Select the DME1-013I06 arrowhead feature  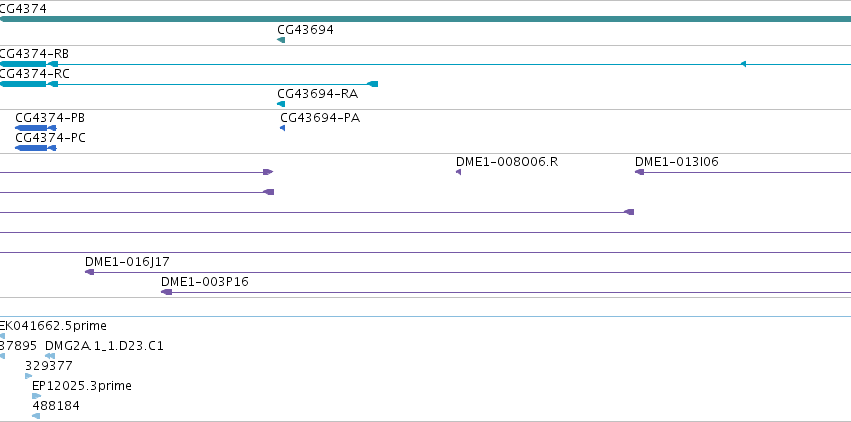click(x=639, y=172)
